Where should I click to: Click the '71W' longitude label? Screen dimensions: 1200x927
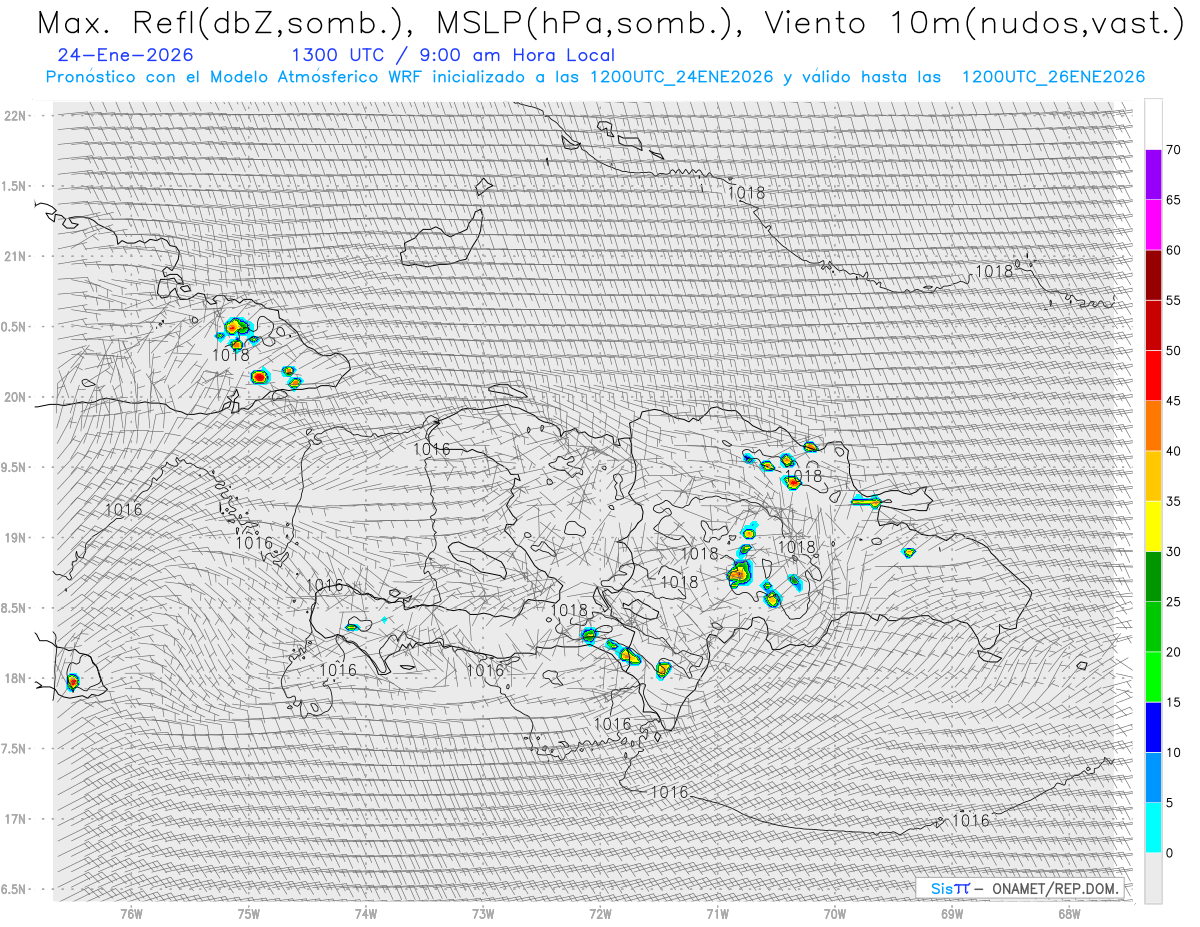point(717,913)
